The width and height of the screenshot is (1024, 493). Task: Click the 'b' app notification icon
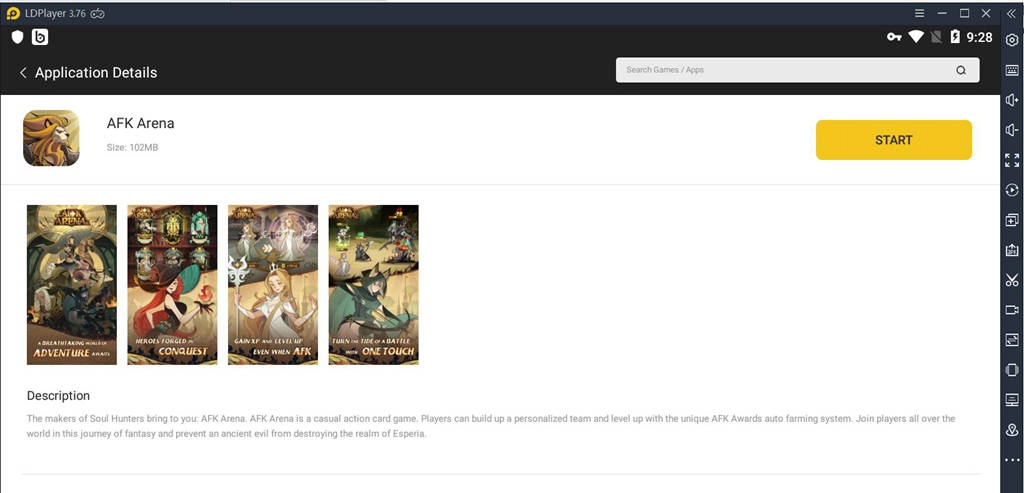pos(40,37)
